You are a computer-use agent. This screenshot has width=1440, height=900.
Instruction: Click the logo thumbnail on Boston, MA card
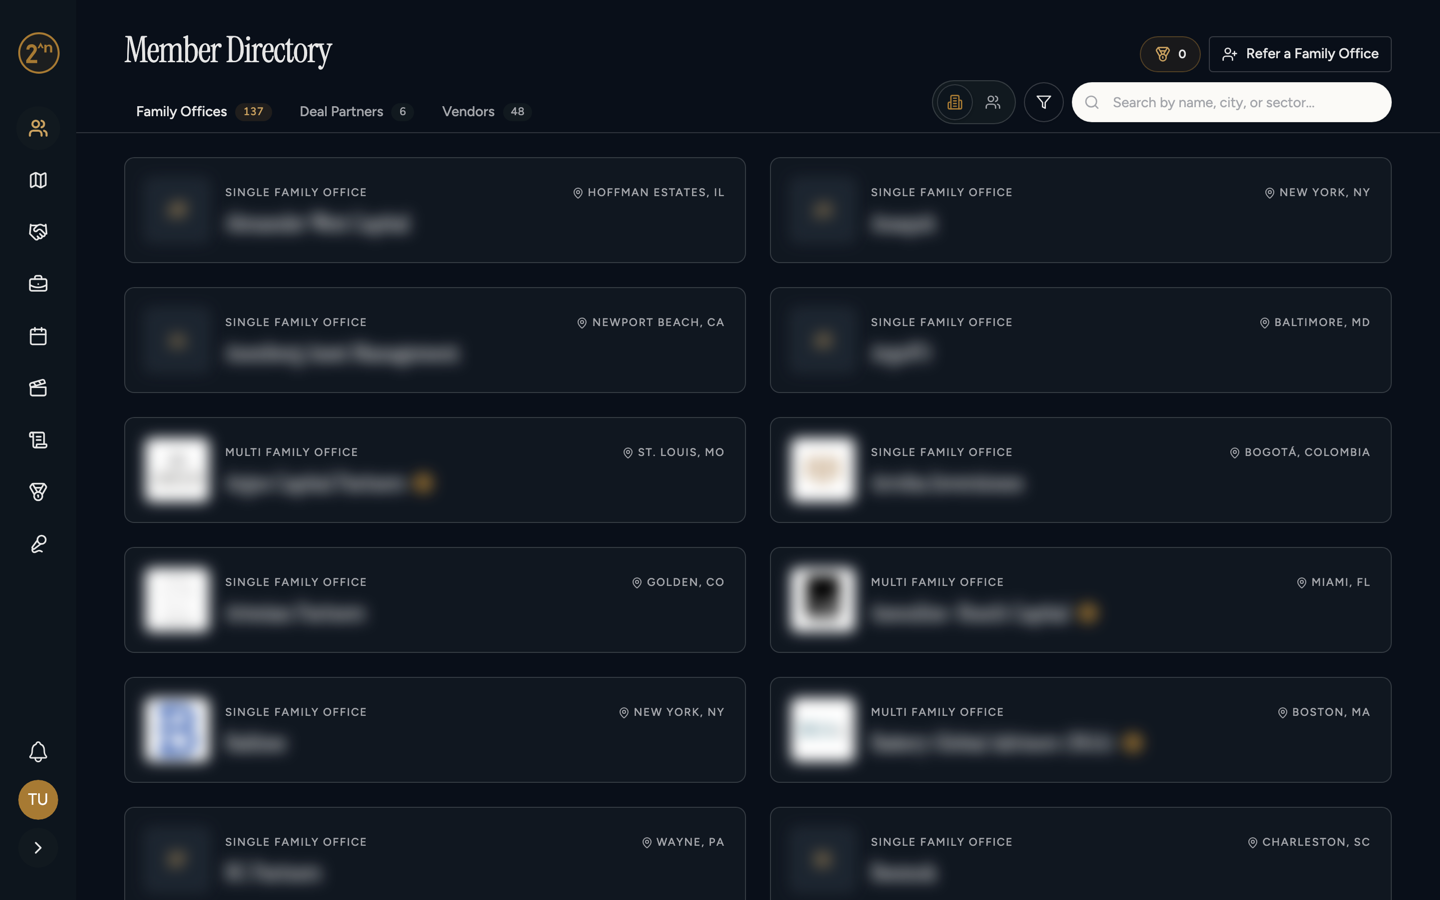(x=822, y=730)
